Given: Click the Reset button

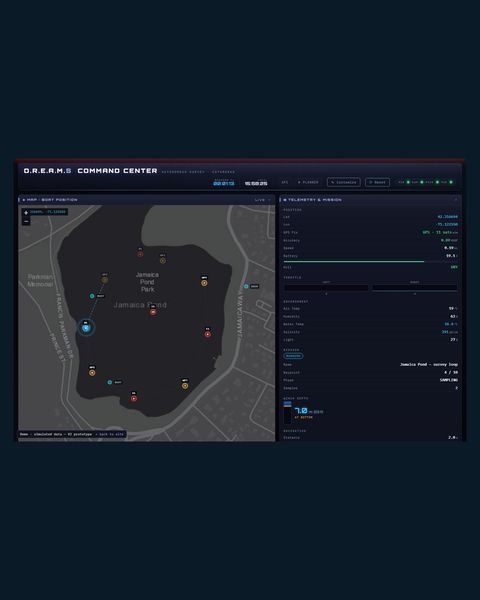Looking at the screenshot, I should pyautogui.click(x=377, y=182).
